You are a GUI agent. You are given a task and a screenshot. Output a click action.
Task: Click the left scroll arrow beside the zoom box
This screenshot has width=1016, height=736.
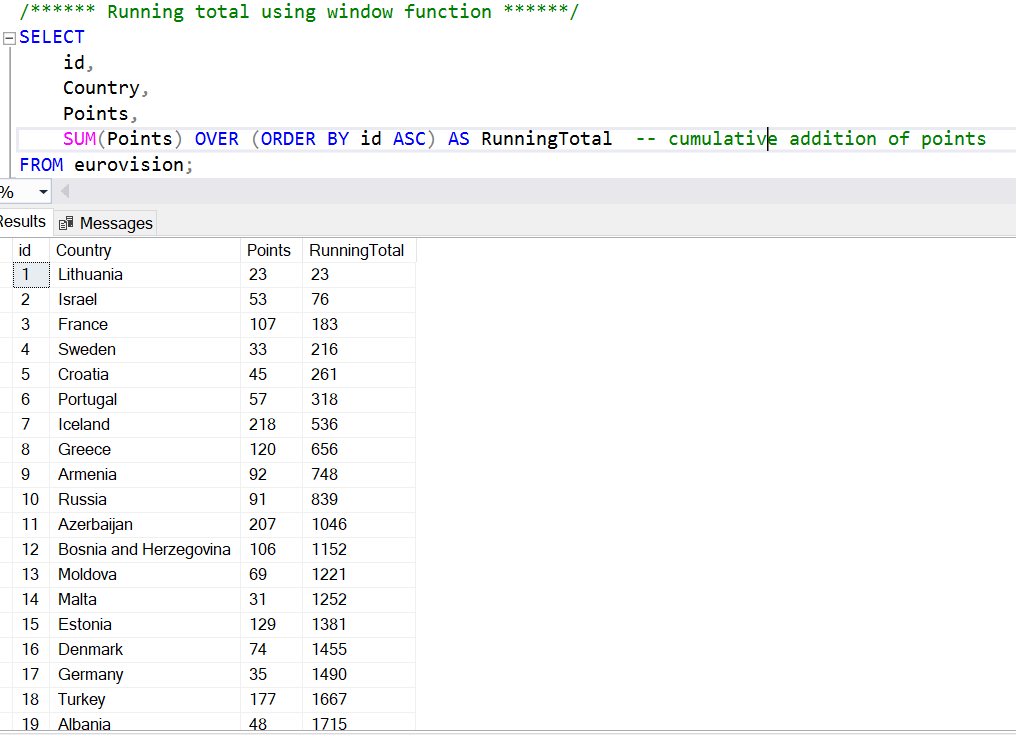click(64, 191)
